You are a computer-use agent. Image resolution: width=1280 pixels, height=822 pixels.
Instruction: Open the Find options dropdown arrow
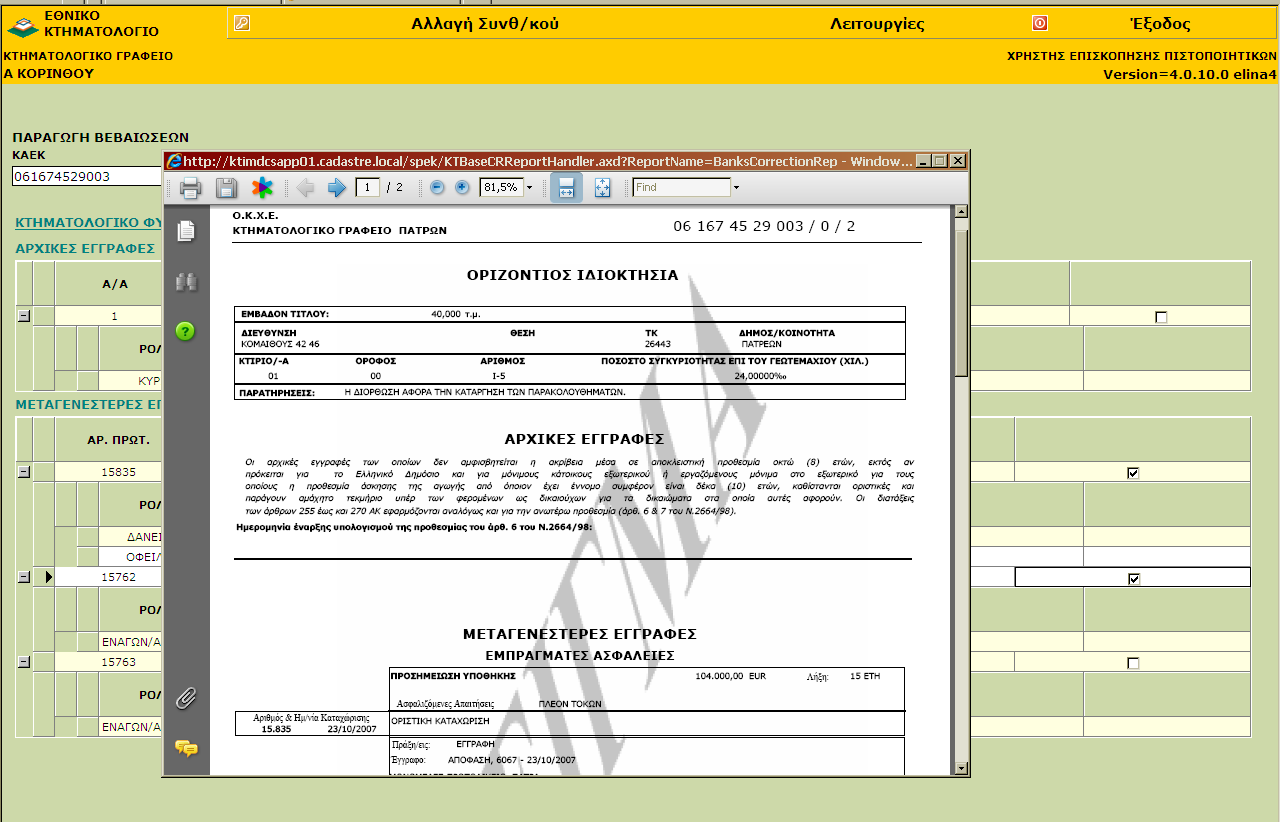[x=736, y=187]
